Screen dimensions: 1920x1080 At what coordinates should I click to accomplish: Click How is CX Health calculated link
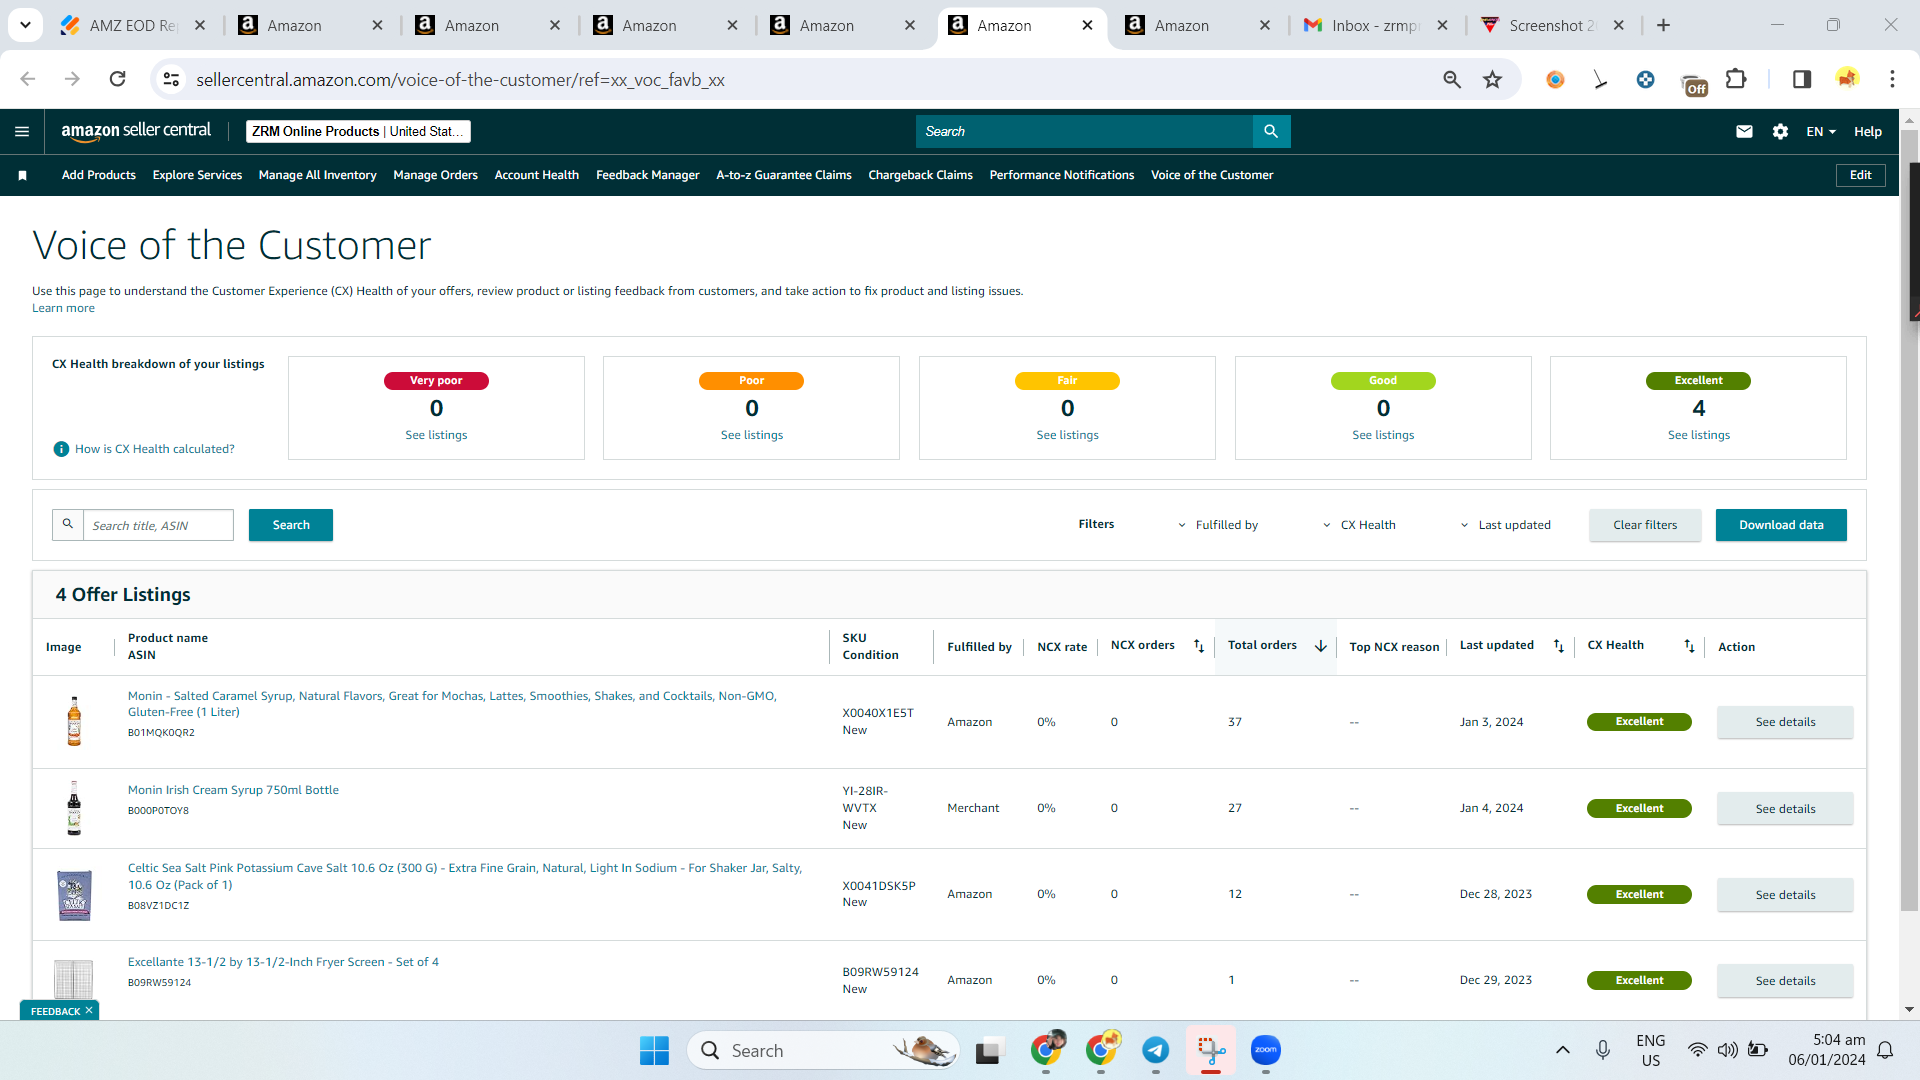(155, 449)
